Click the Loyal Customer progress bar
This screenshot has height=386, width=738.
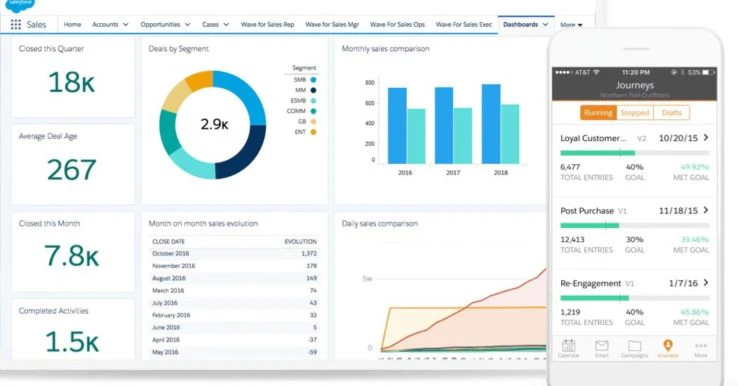tap(634, 153)
